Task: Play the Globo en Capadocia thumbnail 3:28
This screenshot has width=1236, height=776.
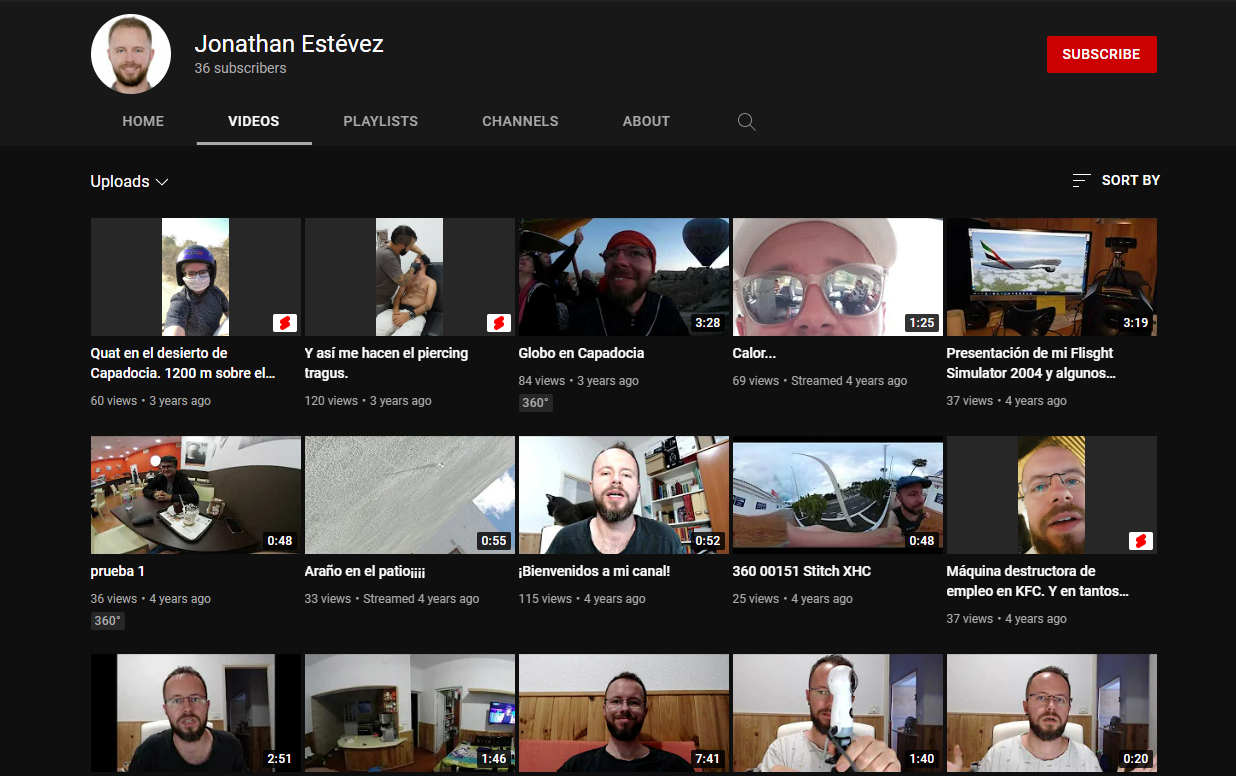Action: [624, 277]
